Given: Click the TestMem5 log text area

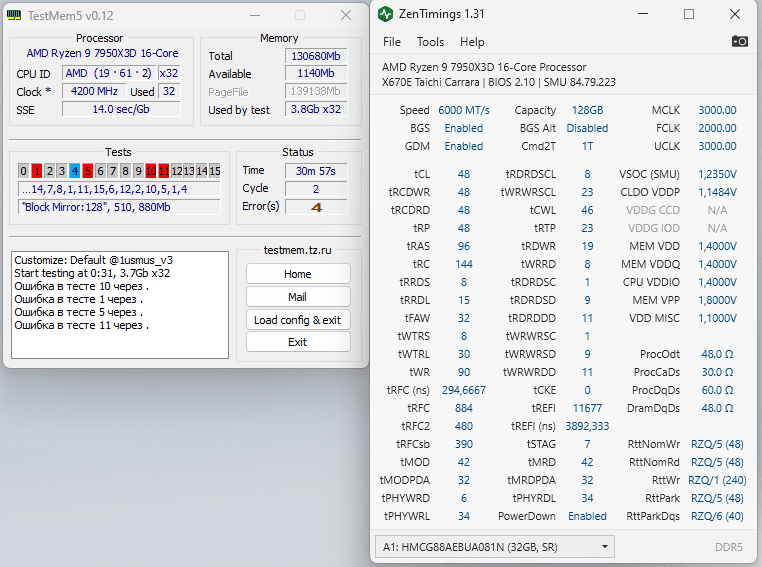Looking at the screenshot, I should click(120, 305).
